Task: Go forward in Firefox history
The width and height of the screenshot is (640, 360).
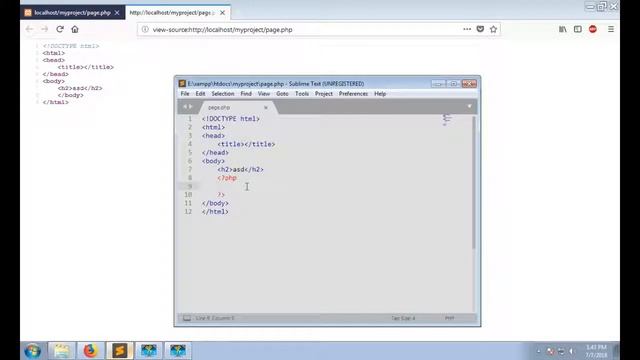Action: click(x=44, y=29)
